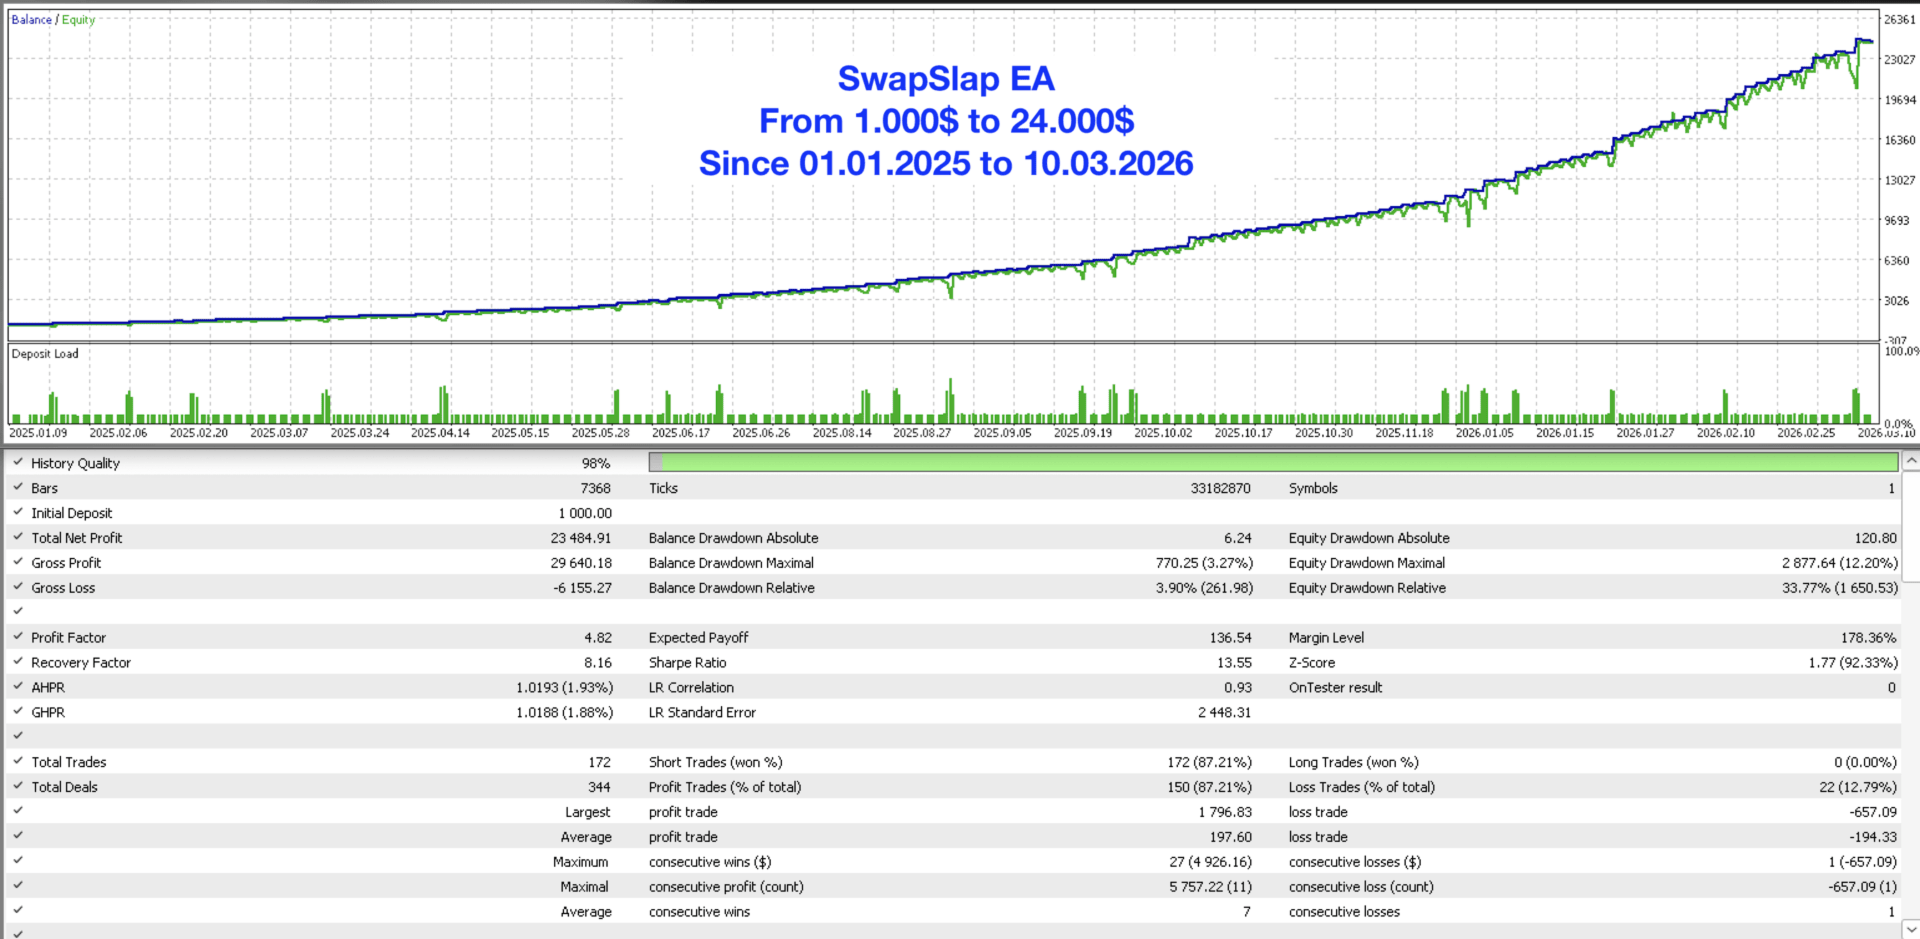Toggle the checkmark beside Recovery Factor
The width and height of the screenshot is (1920, 939).
pos(18,661)
